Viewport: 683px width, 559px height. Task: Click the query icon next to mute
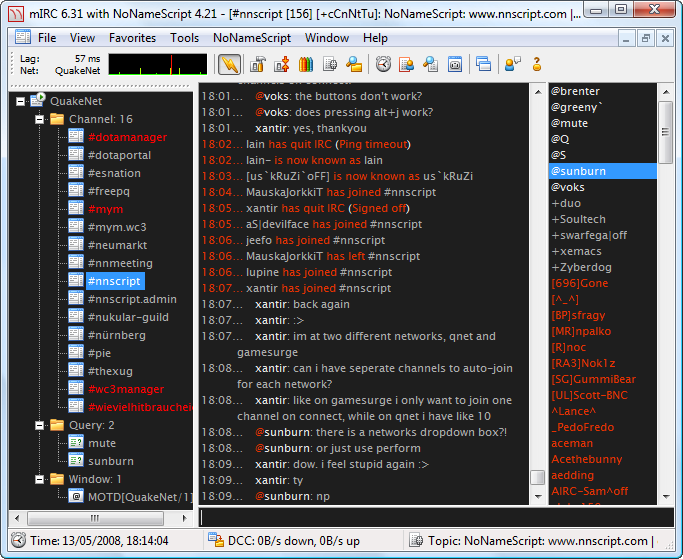(x=76, y=443)
